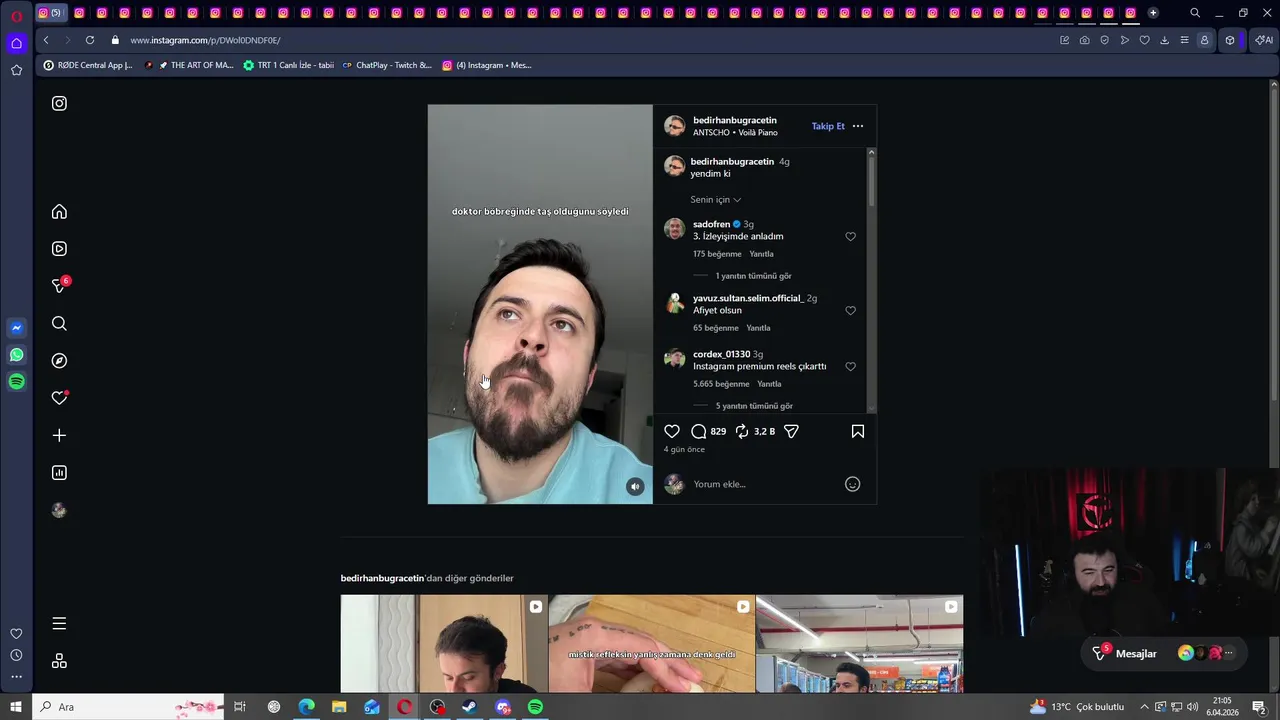1280x720 pixels.
Task: Like sadofren's comment
Action: pos(851,237)
